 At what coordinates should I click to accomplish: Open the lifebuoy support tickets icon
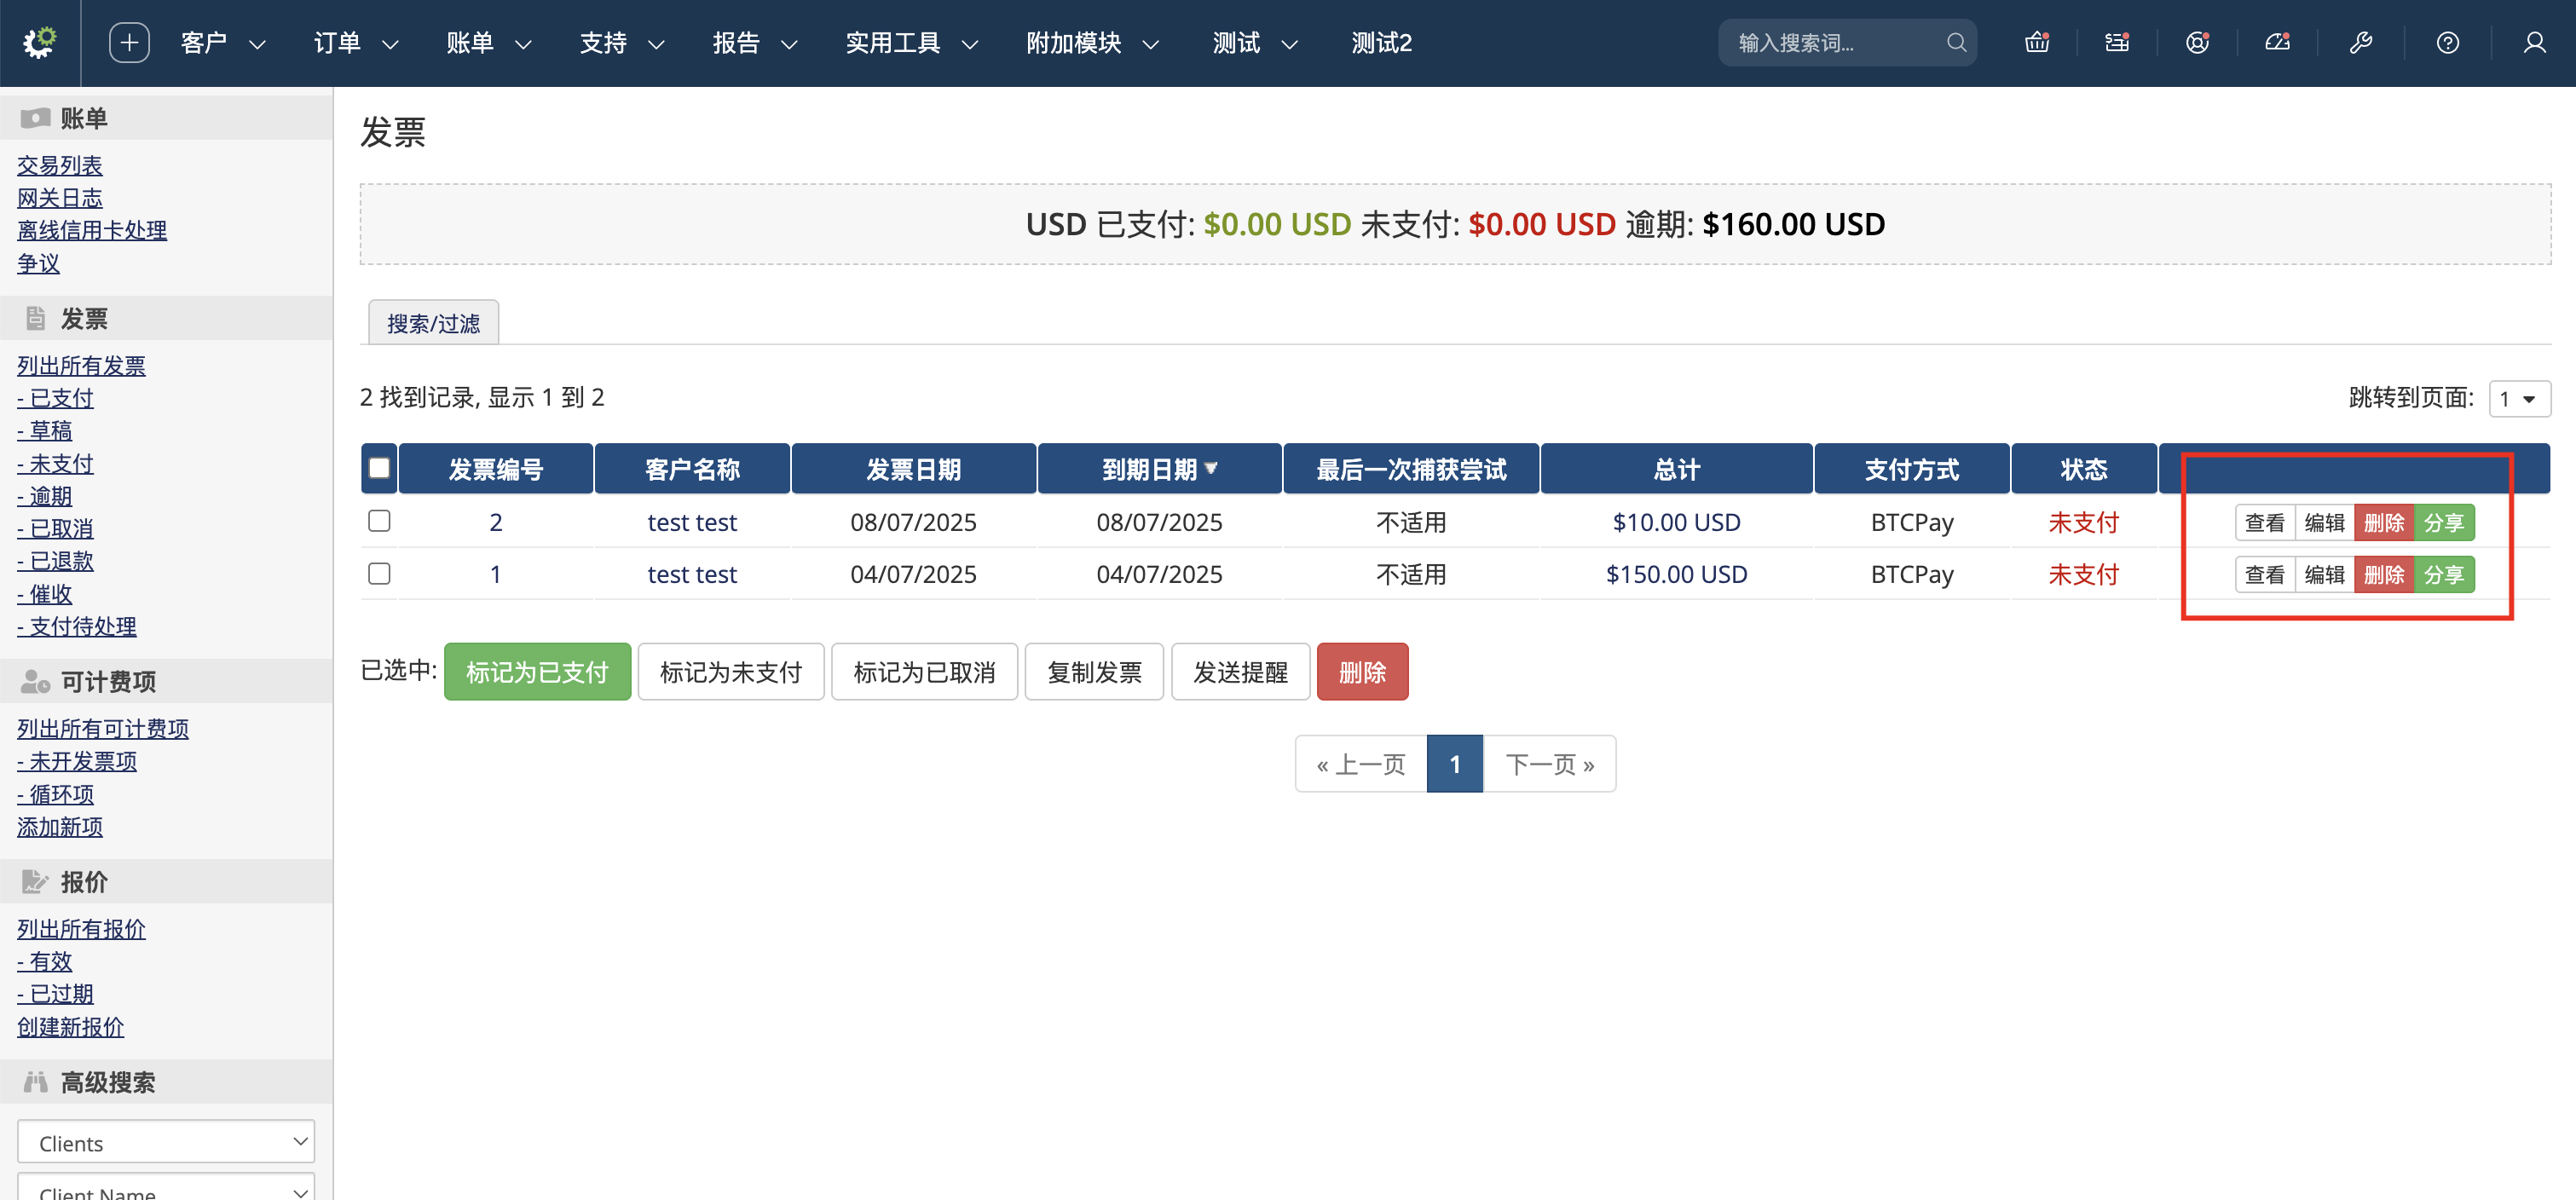click(x=2197, y=42)
